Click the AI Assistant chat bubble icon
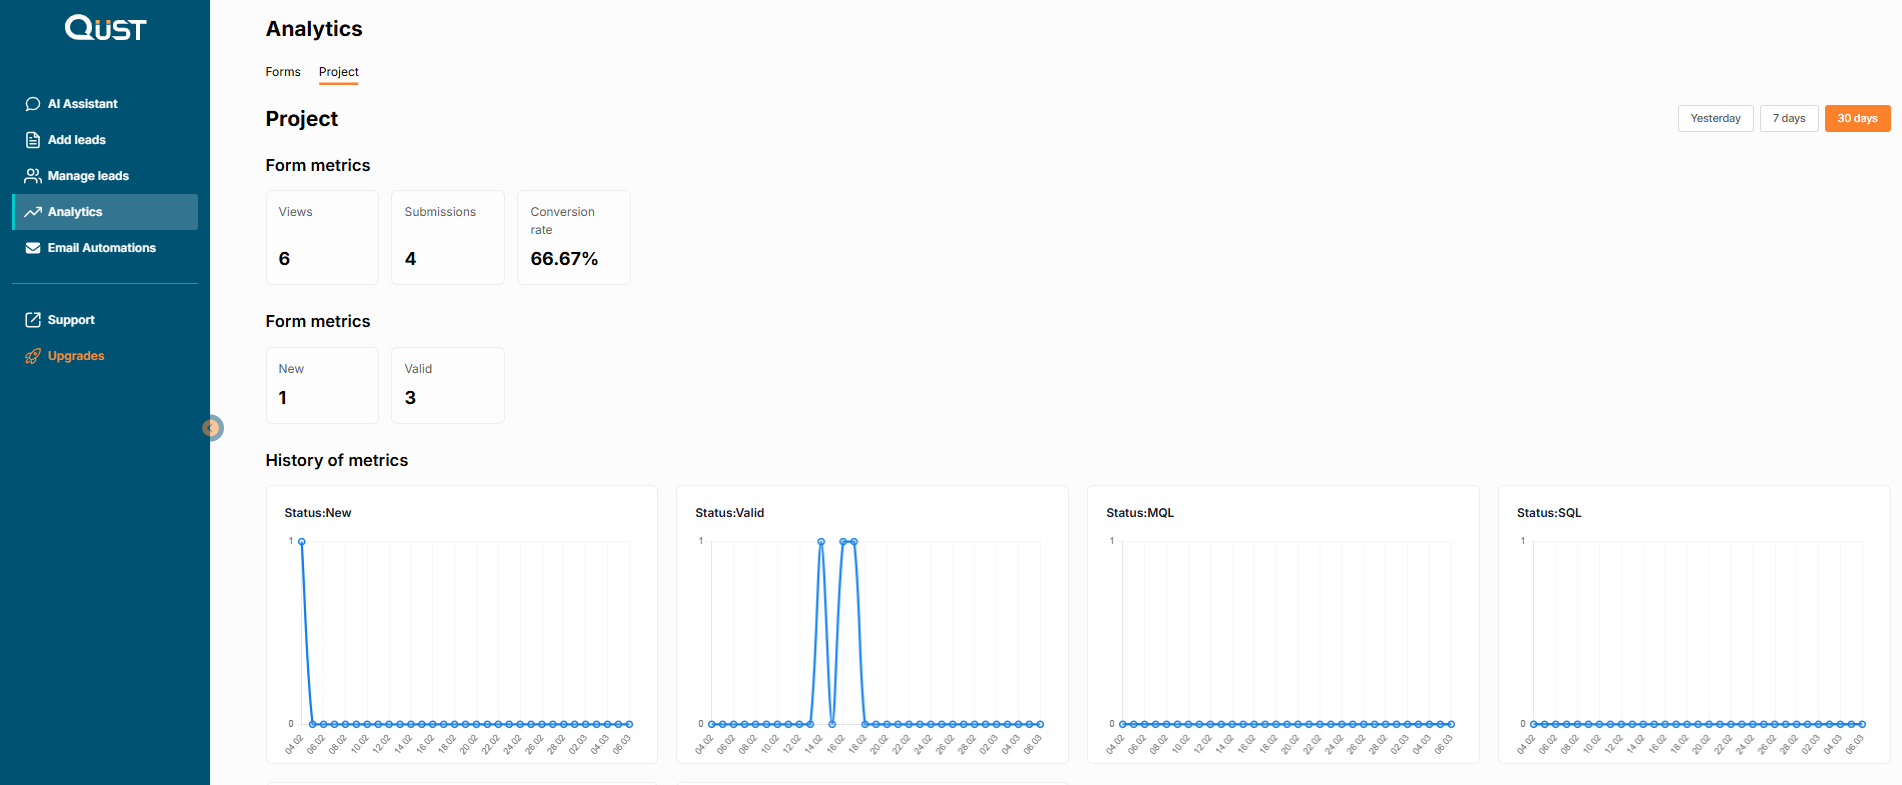Image resolution: width=1902 pixels, height=785 pixels. [x=33, y=104]
